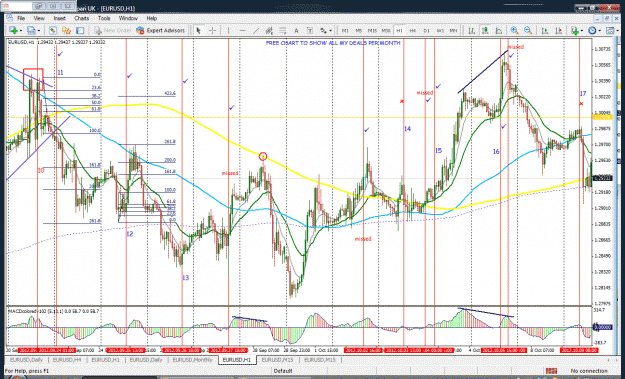Switch chart to M30 timeframe

[x=386, y=30]
